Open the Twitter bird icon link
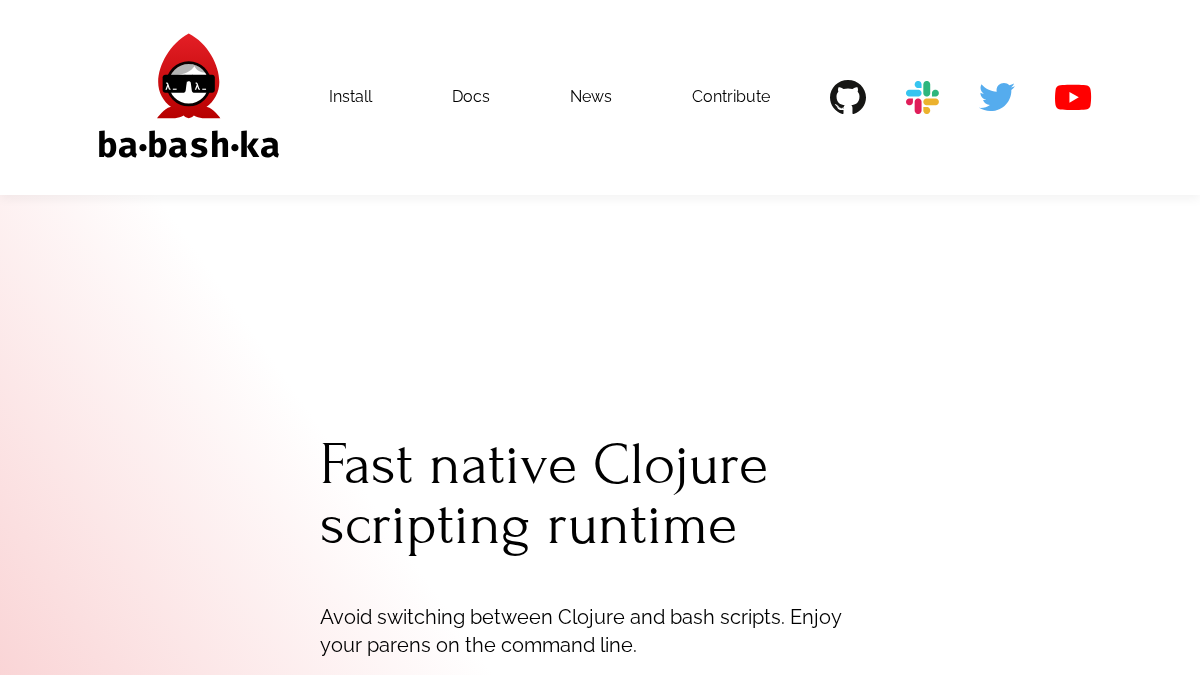The width and height of the screenshot is (1200, 675). [997, 97]
